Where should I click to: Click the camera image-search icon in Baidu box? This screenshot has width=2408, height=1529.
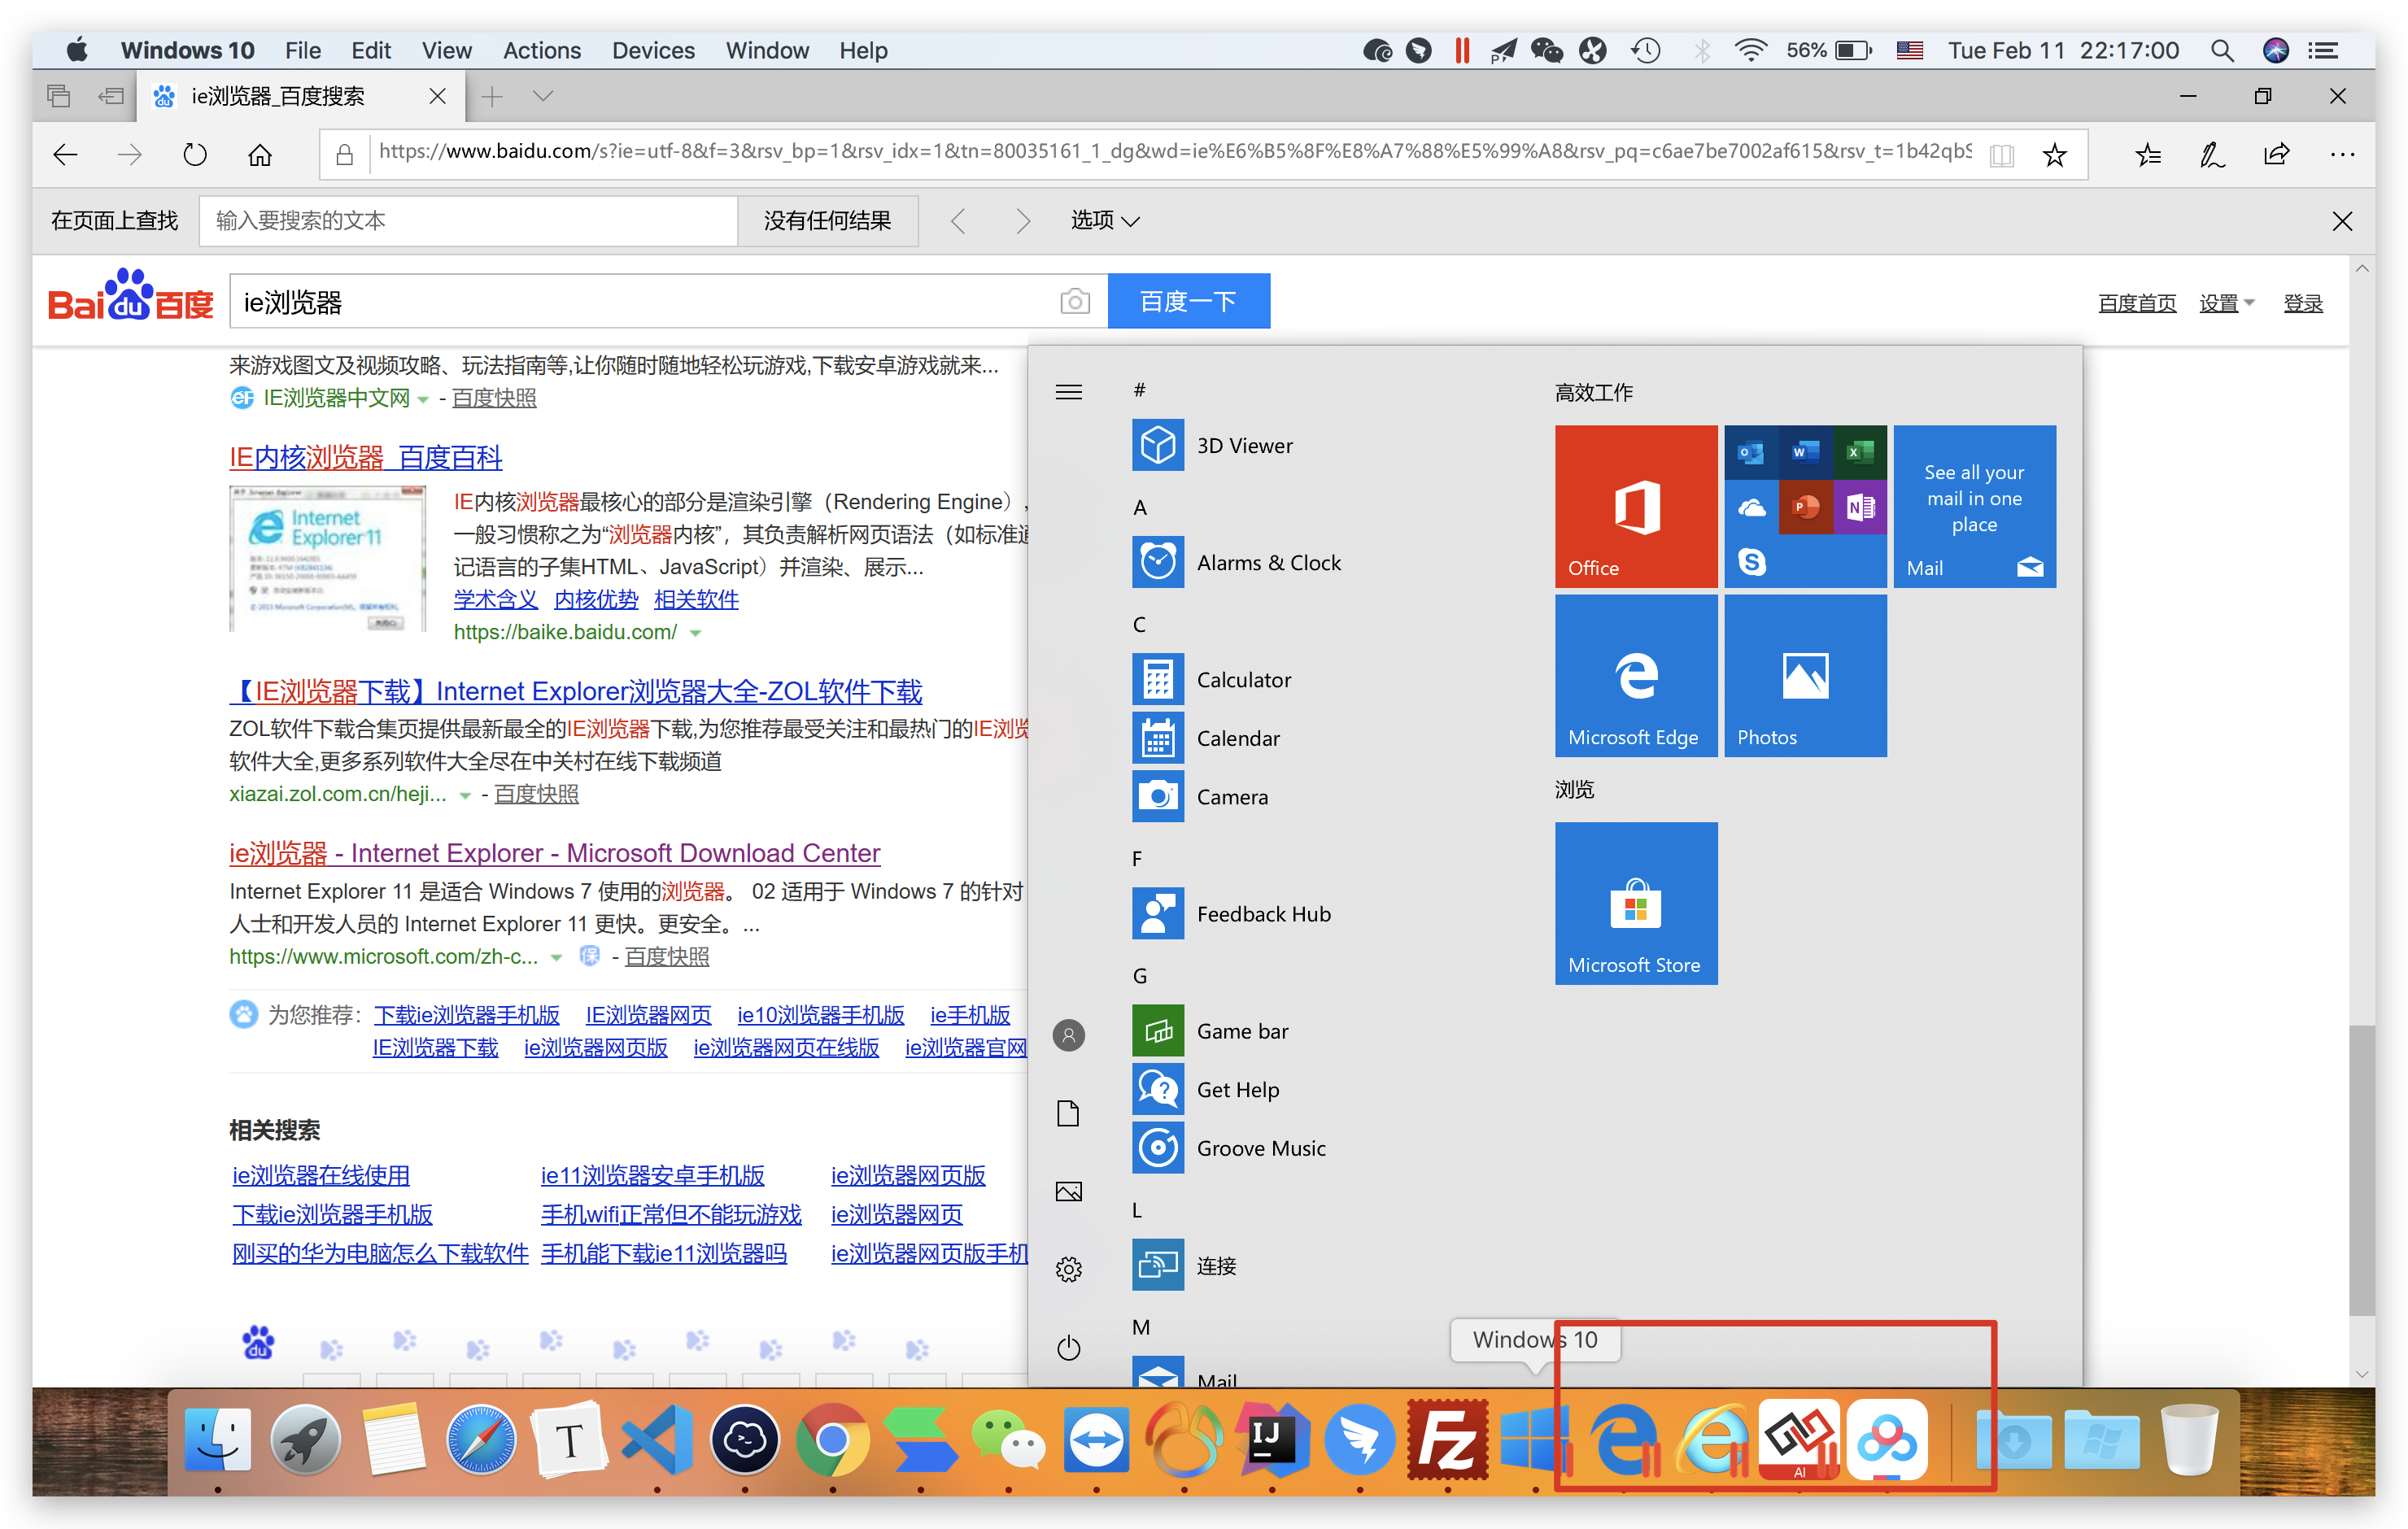tap(1074, 301)
